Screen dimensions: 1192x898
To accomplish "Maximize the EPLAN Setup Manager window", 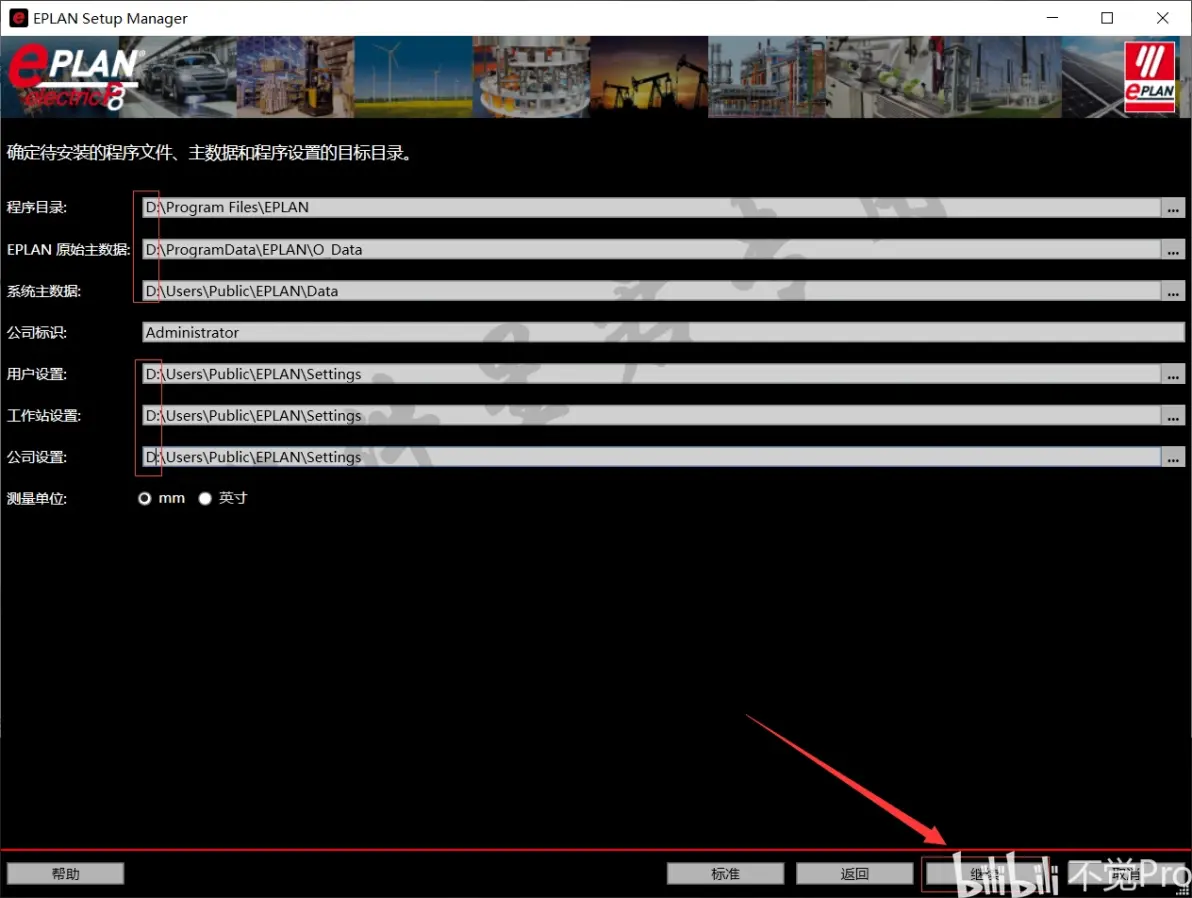I will (x=1107, y=18).
